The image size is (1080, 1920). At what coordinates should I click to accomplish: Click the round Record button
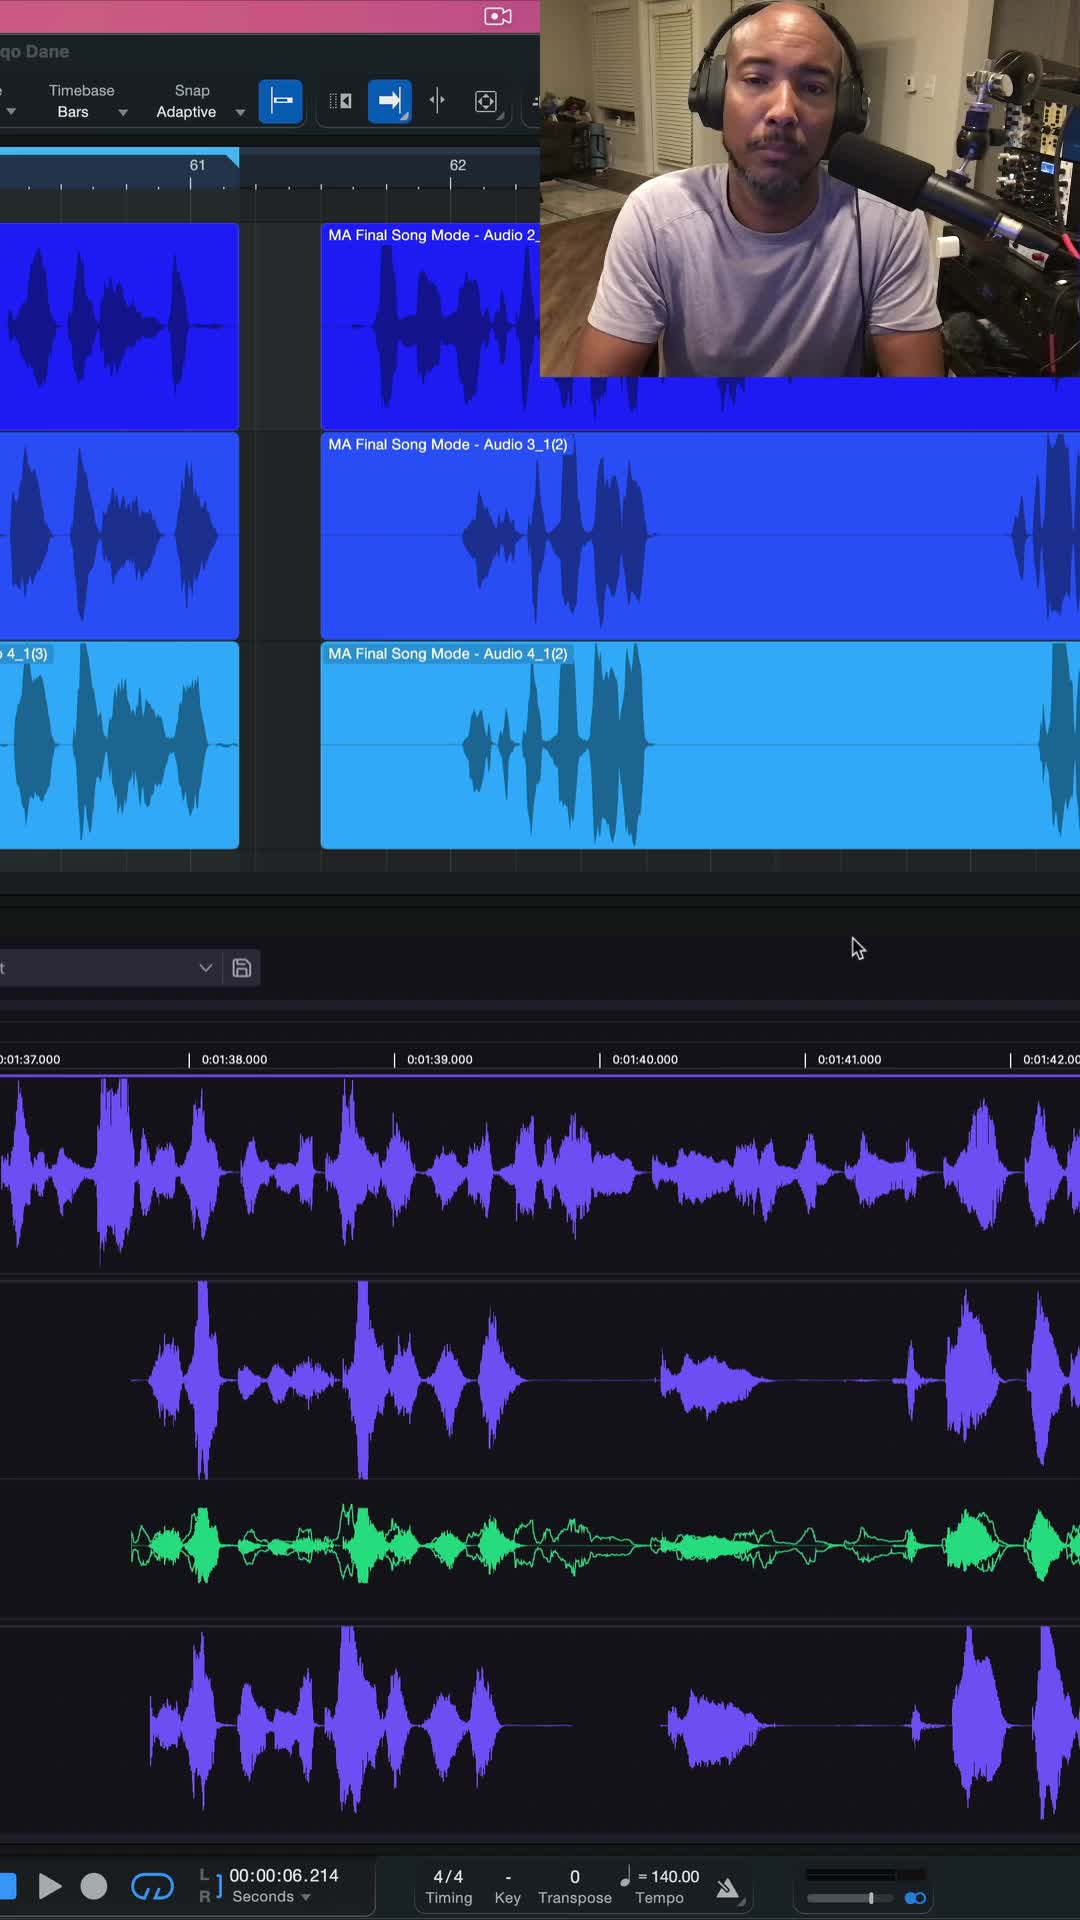(x=94, y=1887)
